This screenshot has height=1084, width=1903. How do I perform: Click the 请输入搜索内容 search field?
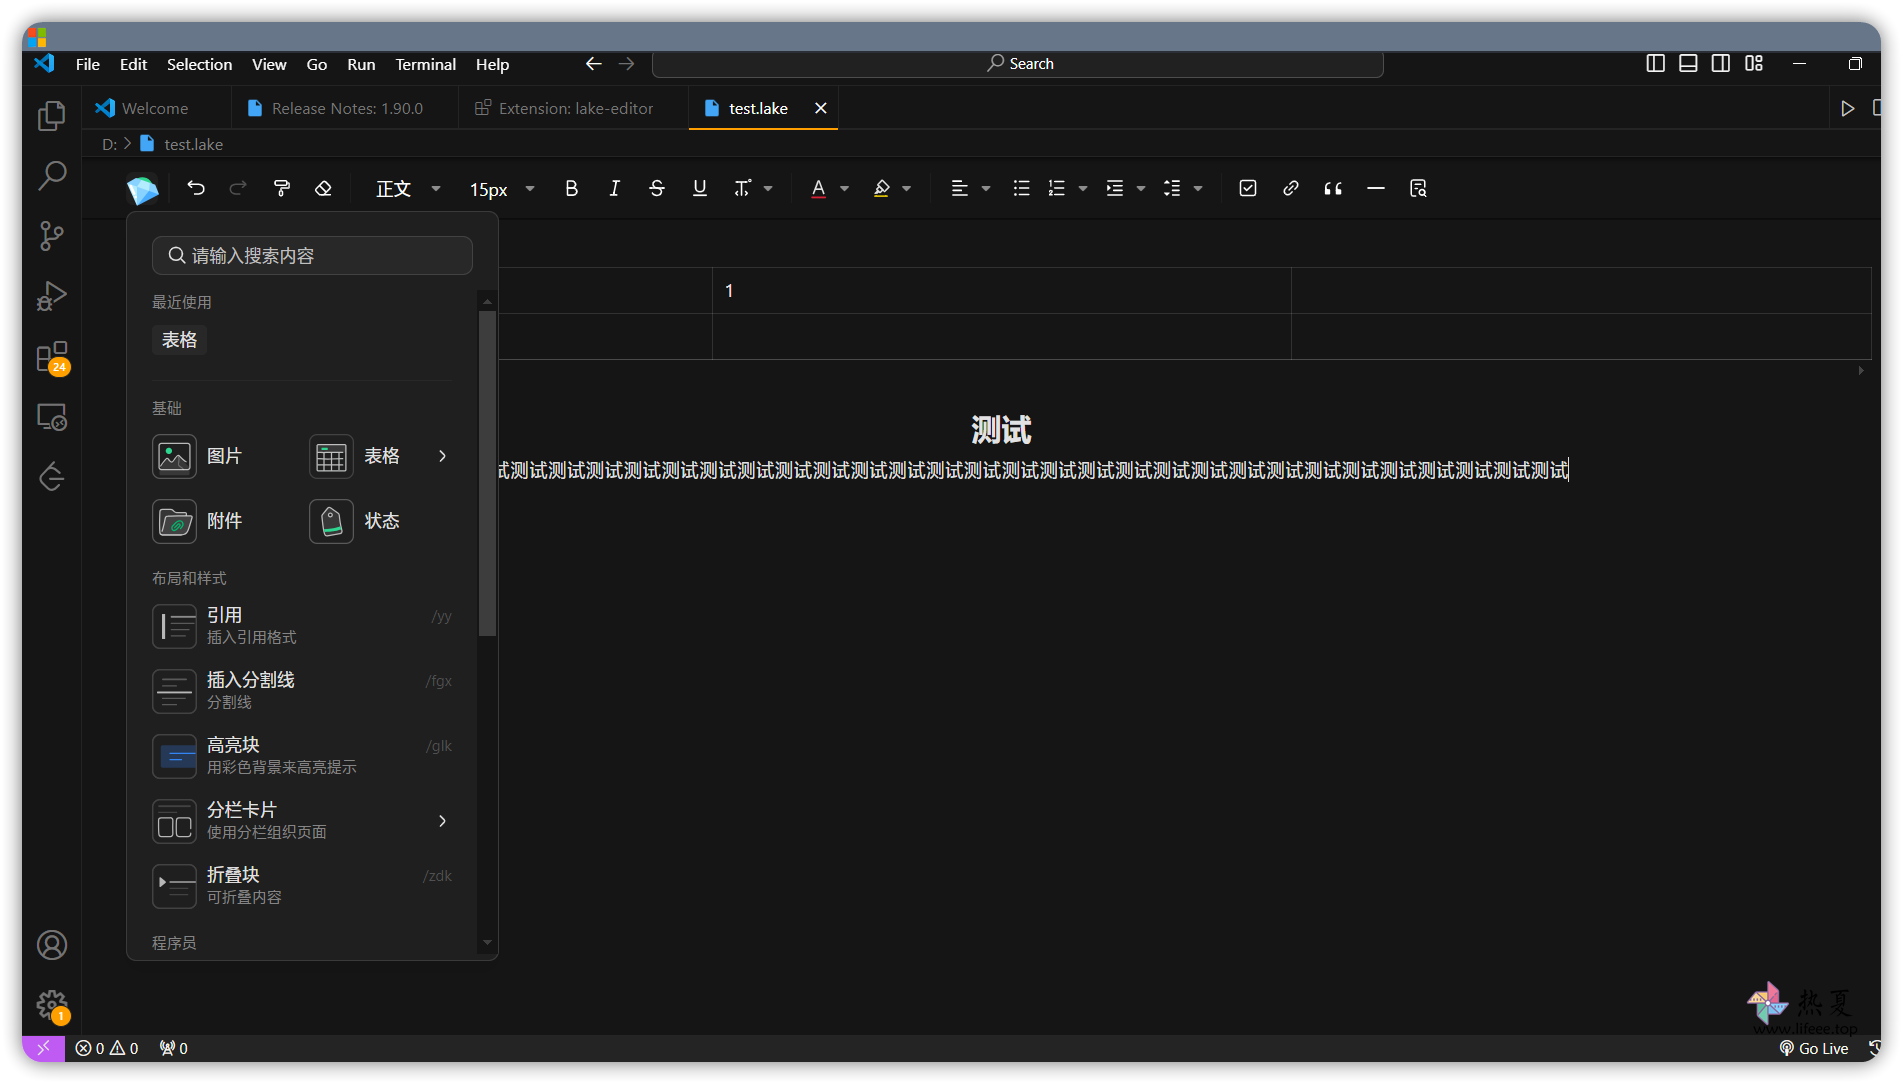(312, 255)
